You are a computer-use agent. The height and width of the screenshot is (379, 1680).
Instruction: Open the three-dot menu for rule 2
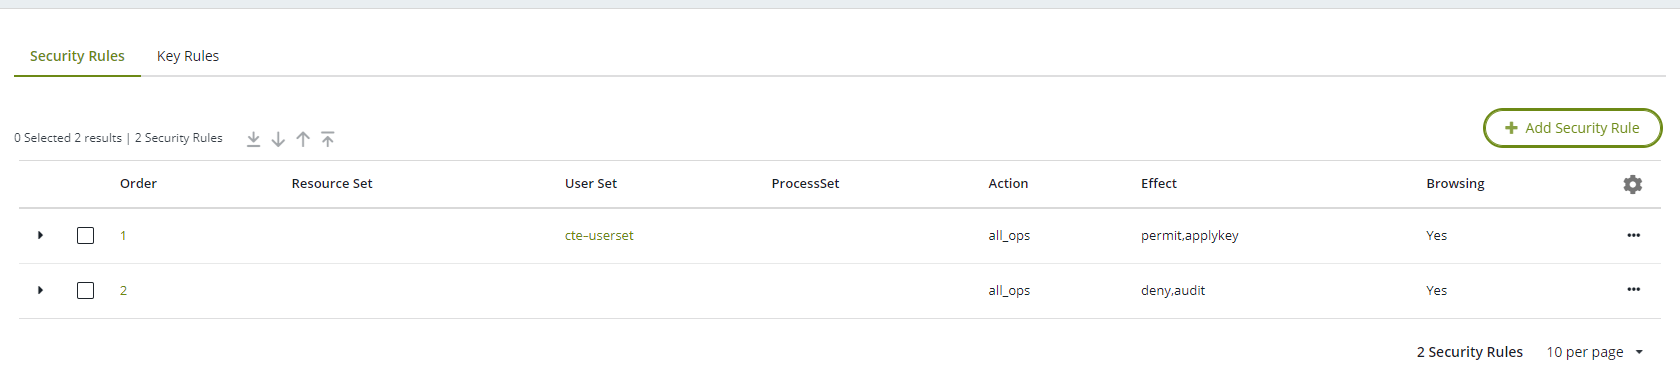pyautogui.click(x=1633, y=289)
